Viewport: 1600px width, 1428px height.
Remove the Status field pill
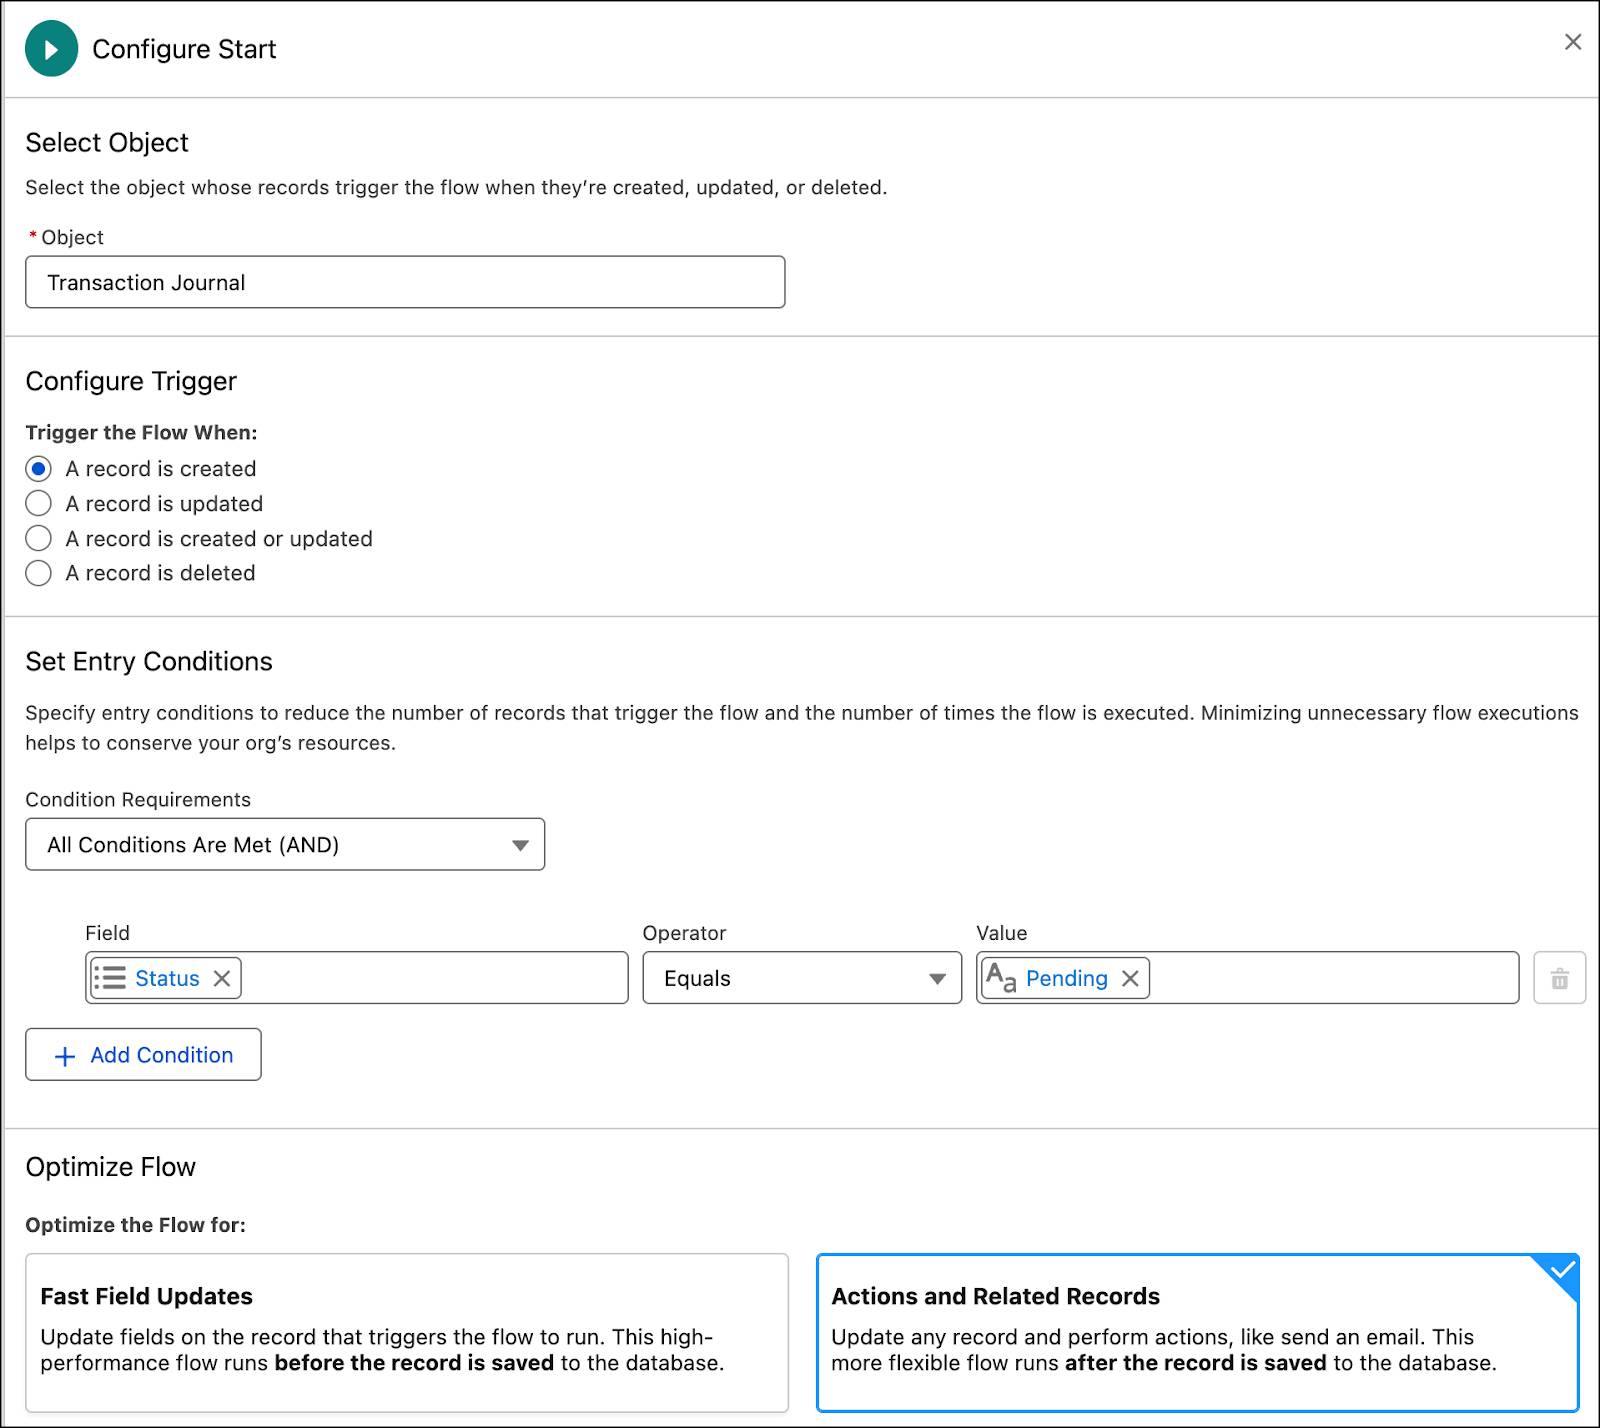tap(222, 978)
